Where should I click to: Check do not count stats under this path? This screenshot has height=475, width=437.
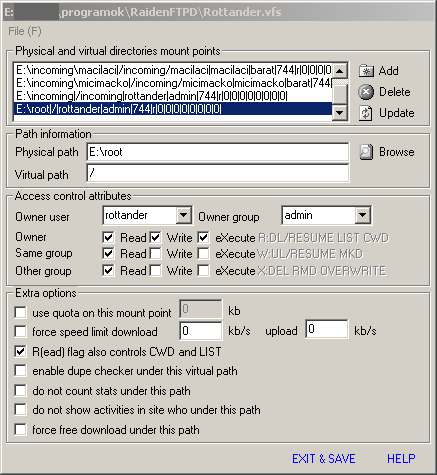[20, 390]
